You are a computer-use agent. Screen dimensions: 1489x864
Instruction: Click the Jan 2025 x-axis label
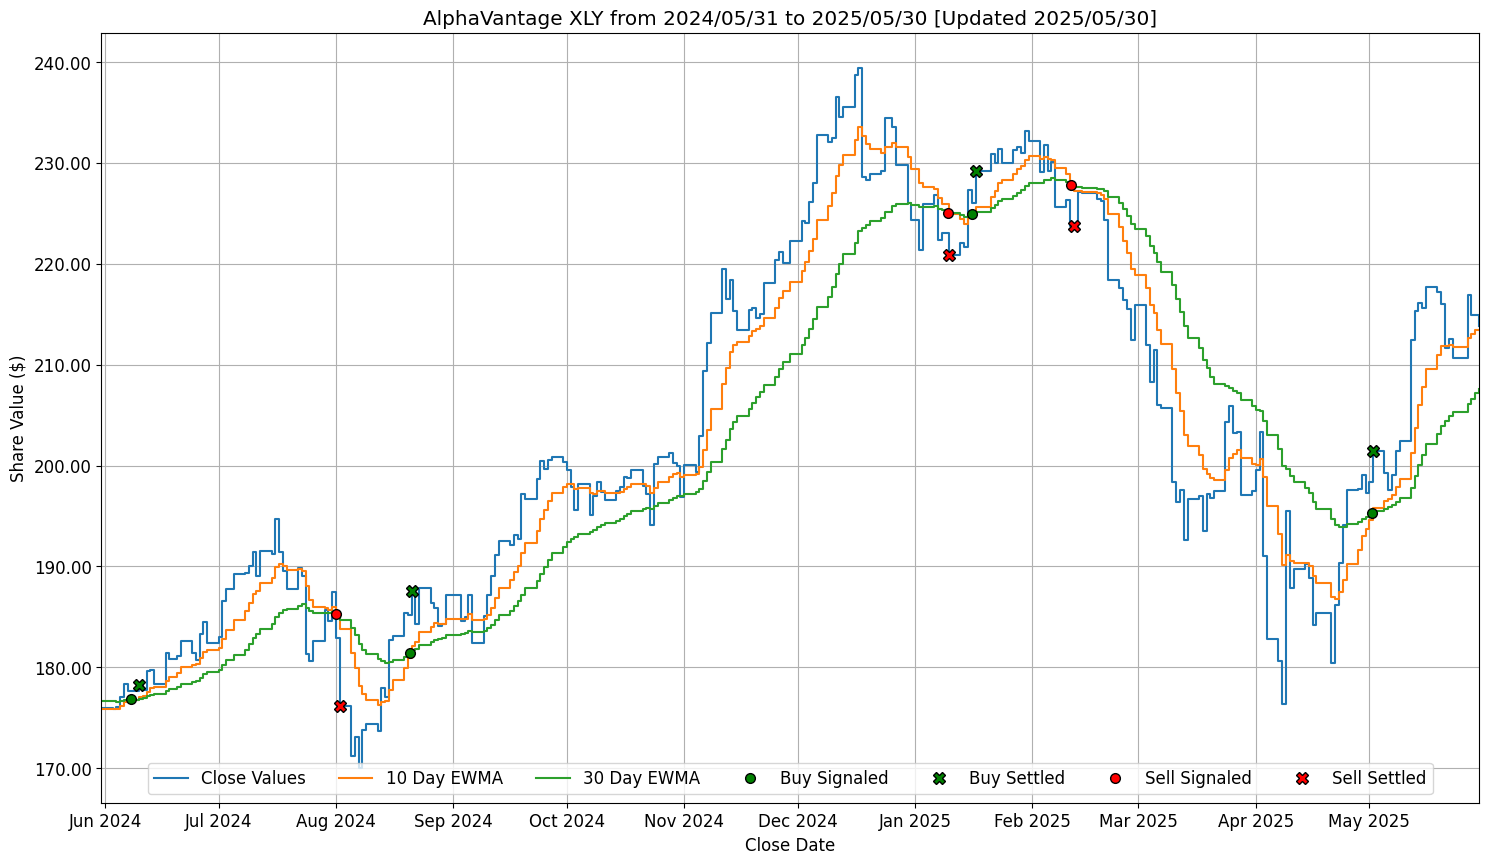(915, 821)
